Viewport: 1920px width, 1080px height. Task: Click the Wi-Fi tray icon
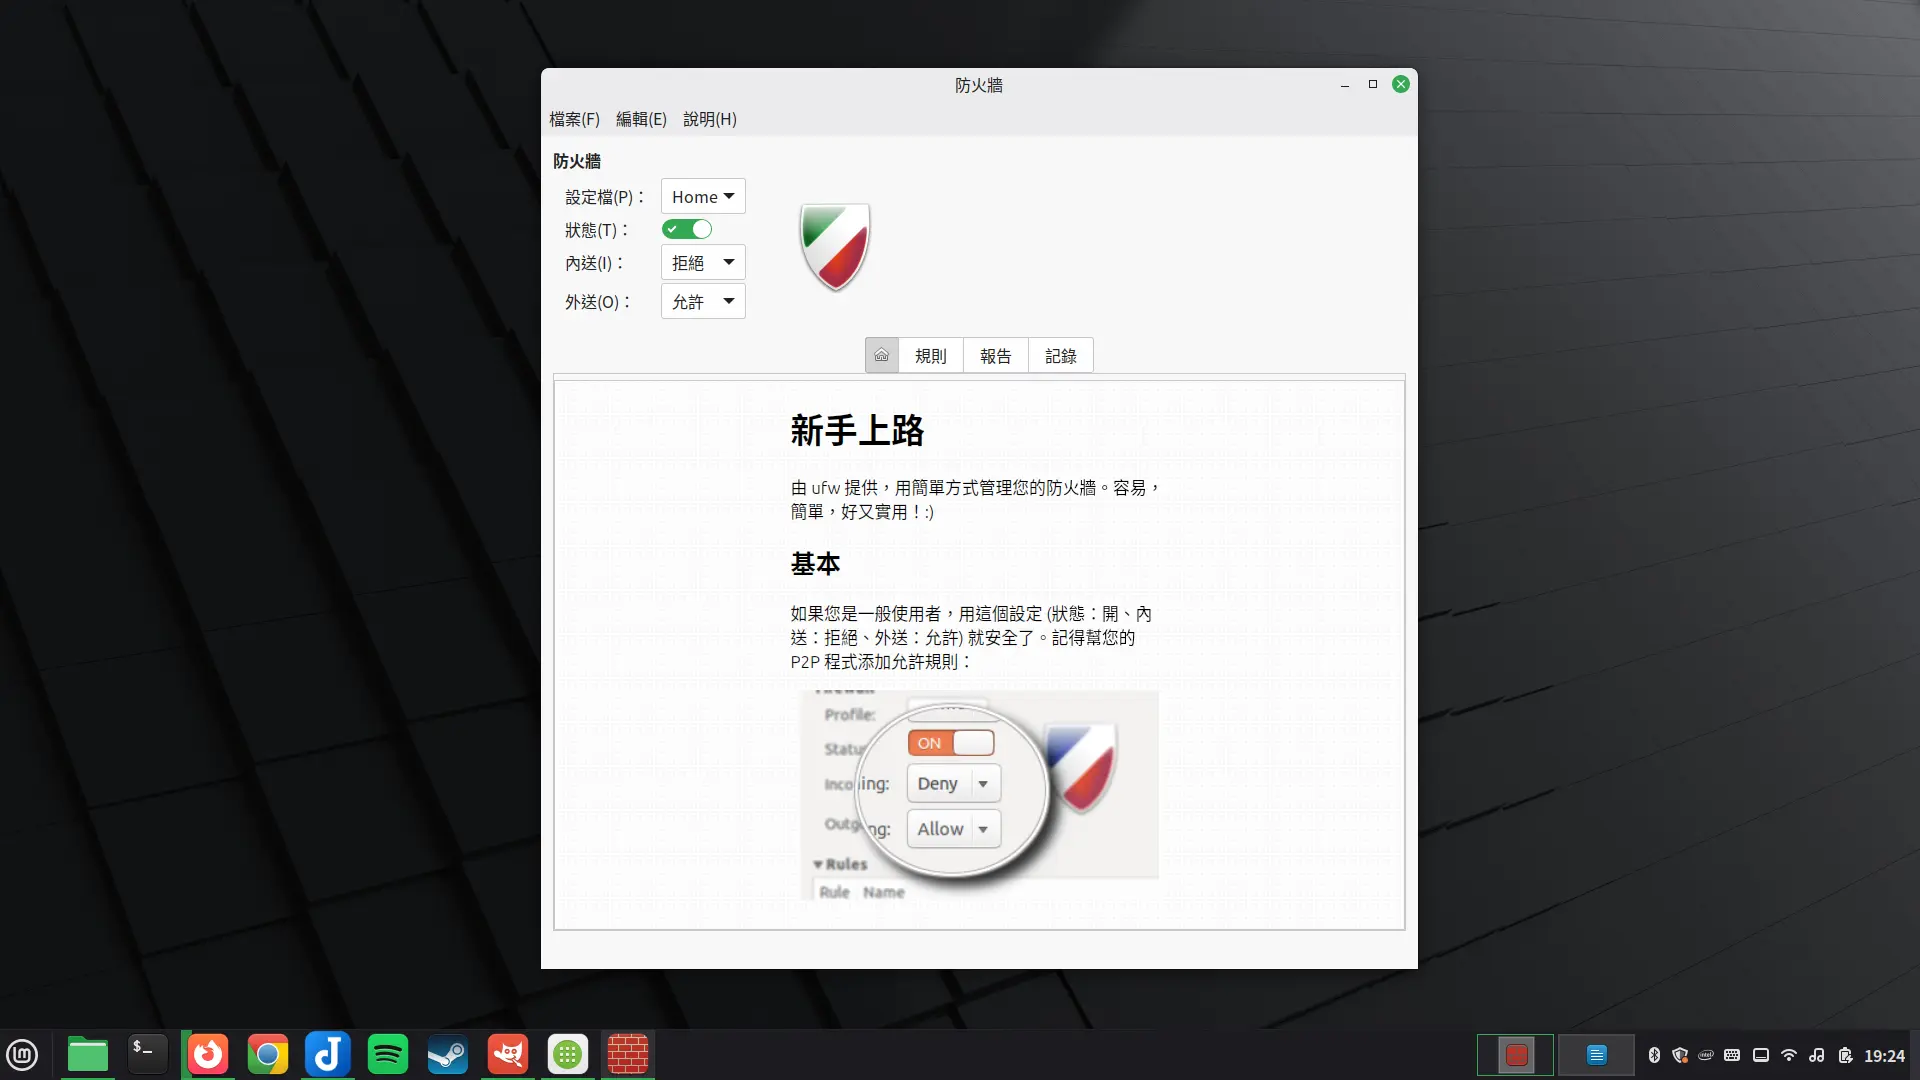point(1788,1055)
